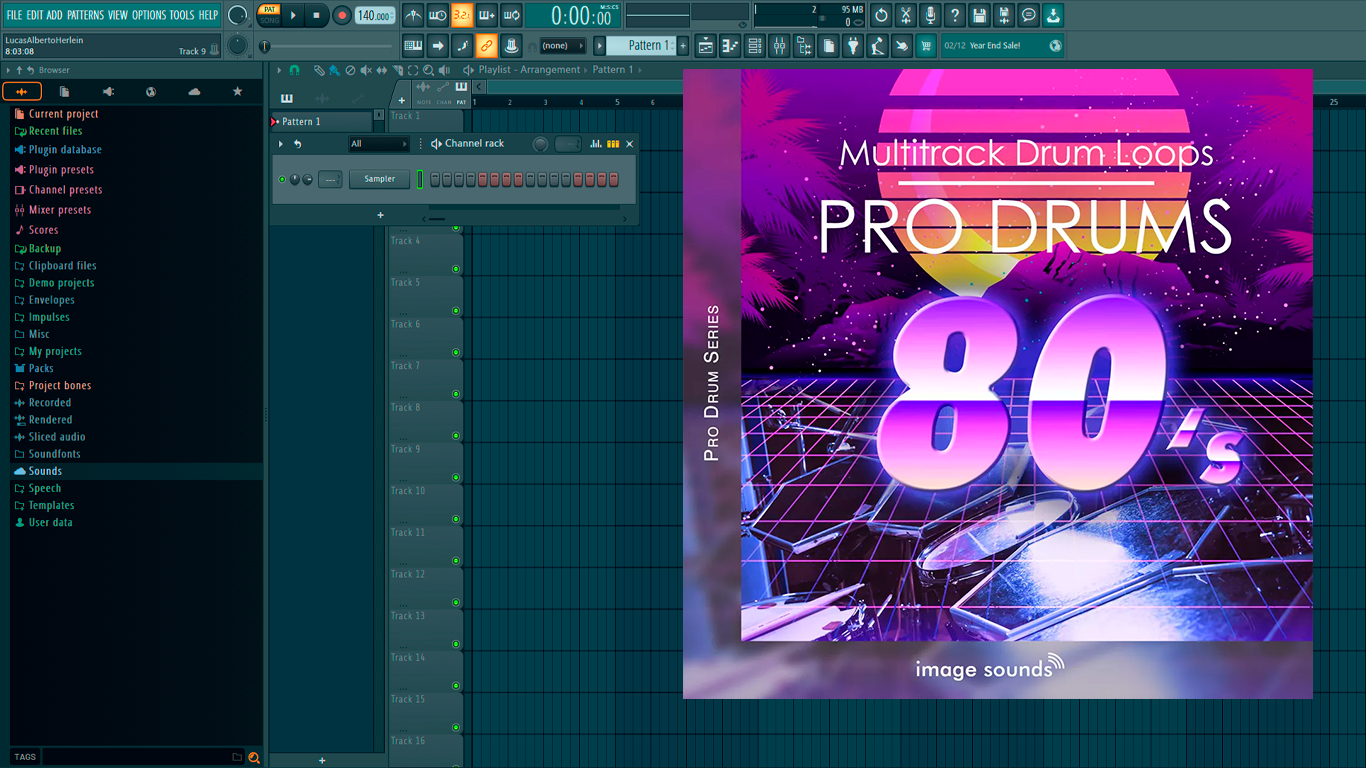Open the TOOLS menu
The width and height of the screenshot is (1366, 768).
182,15
